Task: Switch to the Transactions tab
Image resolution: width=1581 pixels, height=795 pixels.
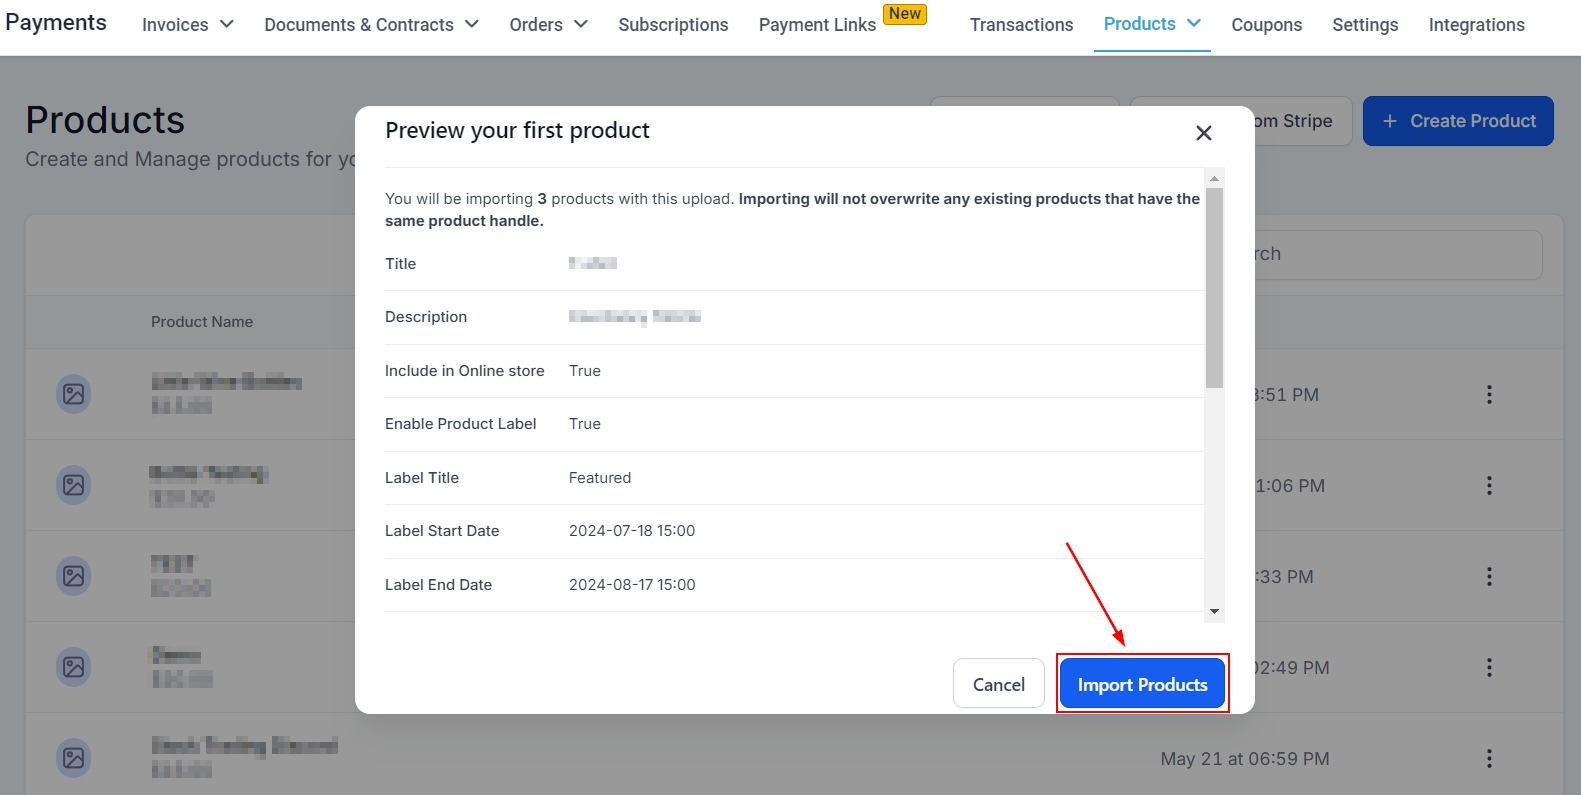Action: [1021, 25]
